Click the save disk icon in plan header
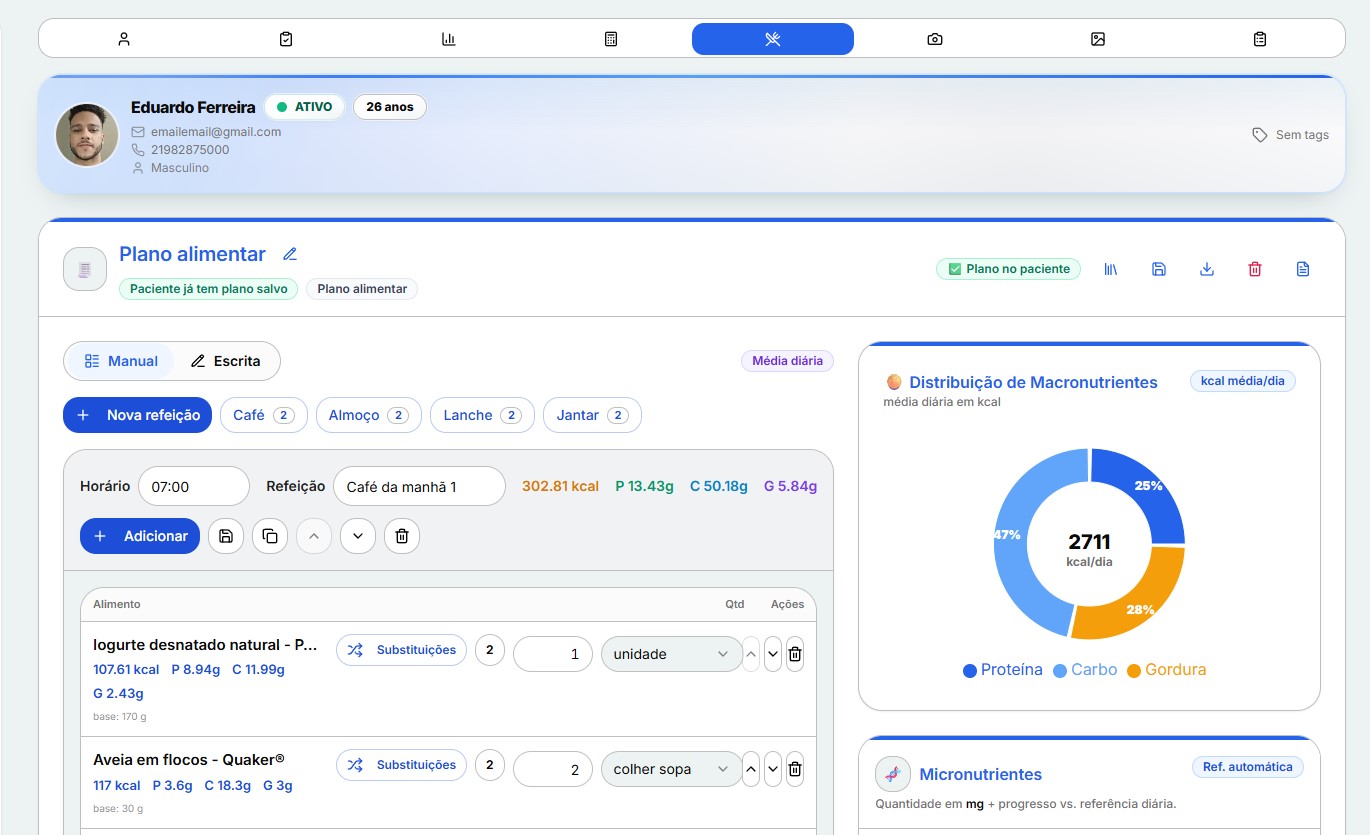 1159,269
